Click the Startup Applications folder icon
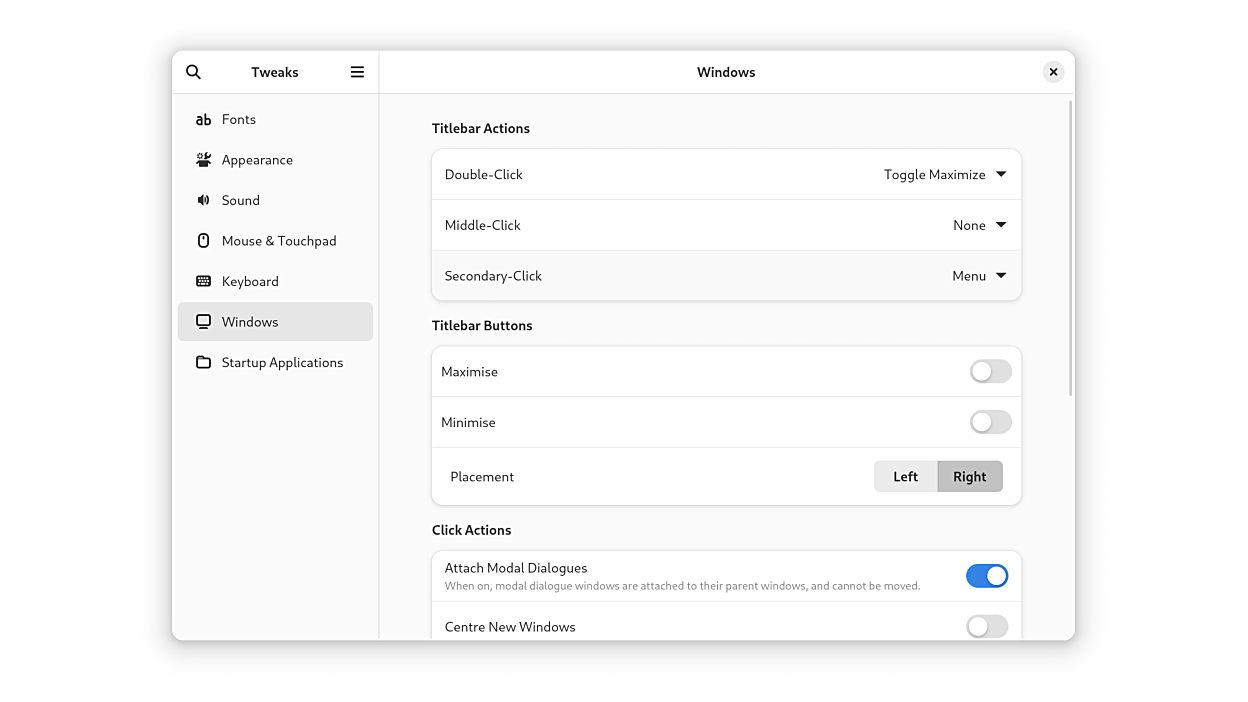The width and height of the screenshot is (1248, 702). pos(203,362)
